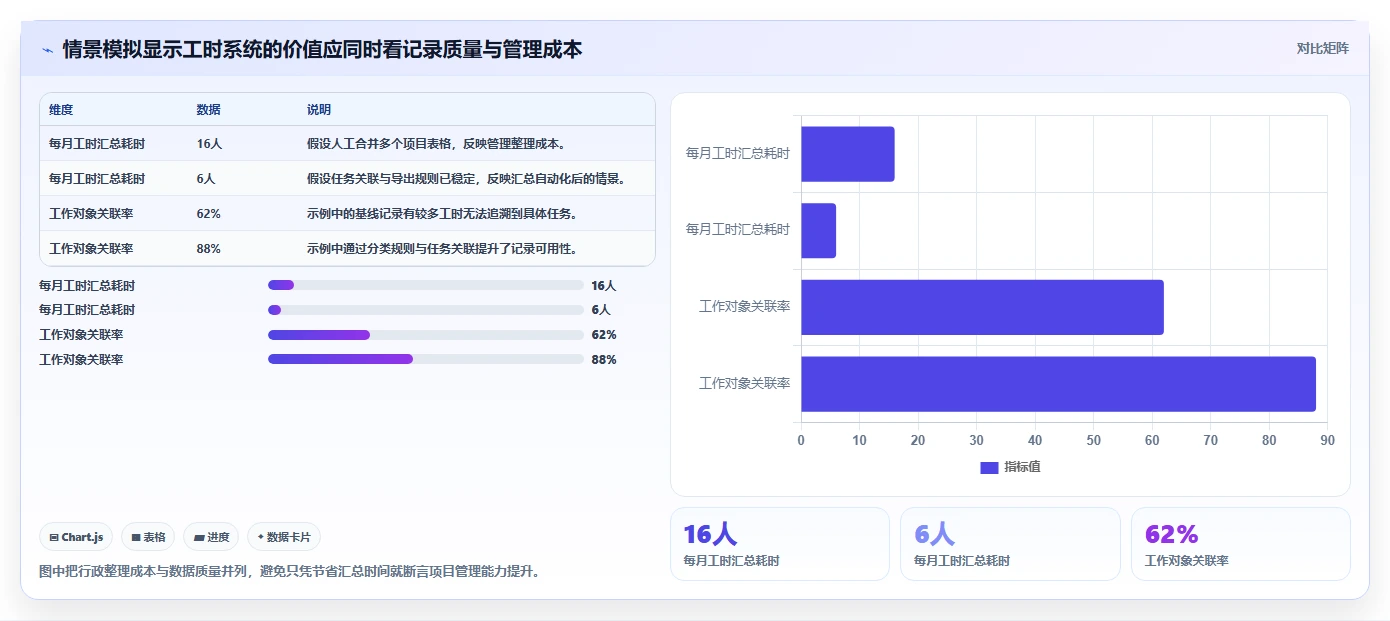
Task: Click the 90 tick on chart axis
Action: (x=1327, y=440)
